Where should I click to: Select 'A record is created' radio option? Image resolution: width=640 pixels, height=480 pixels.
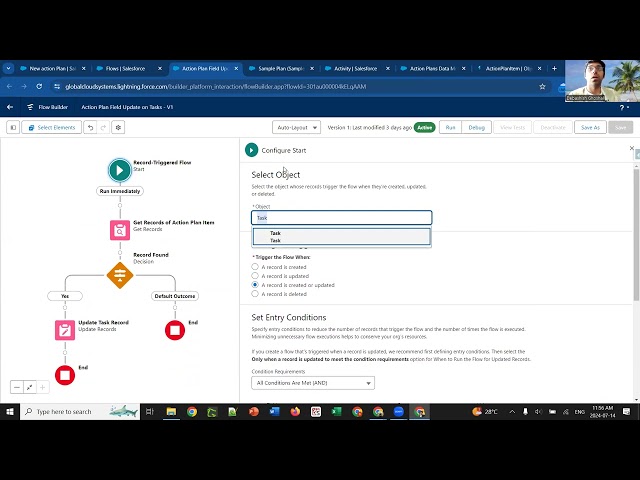(x=255, y=267)
